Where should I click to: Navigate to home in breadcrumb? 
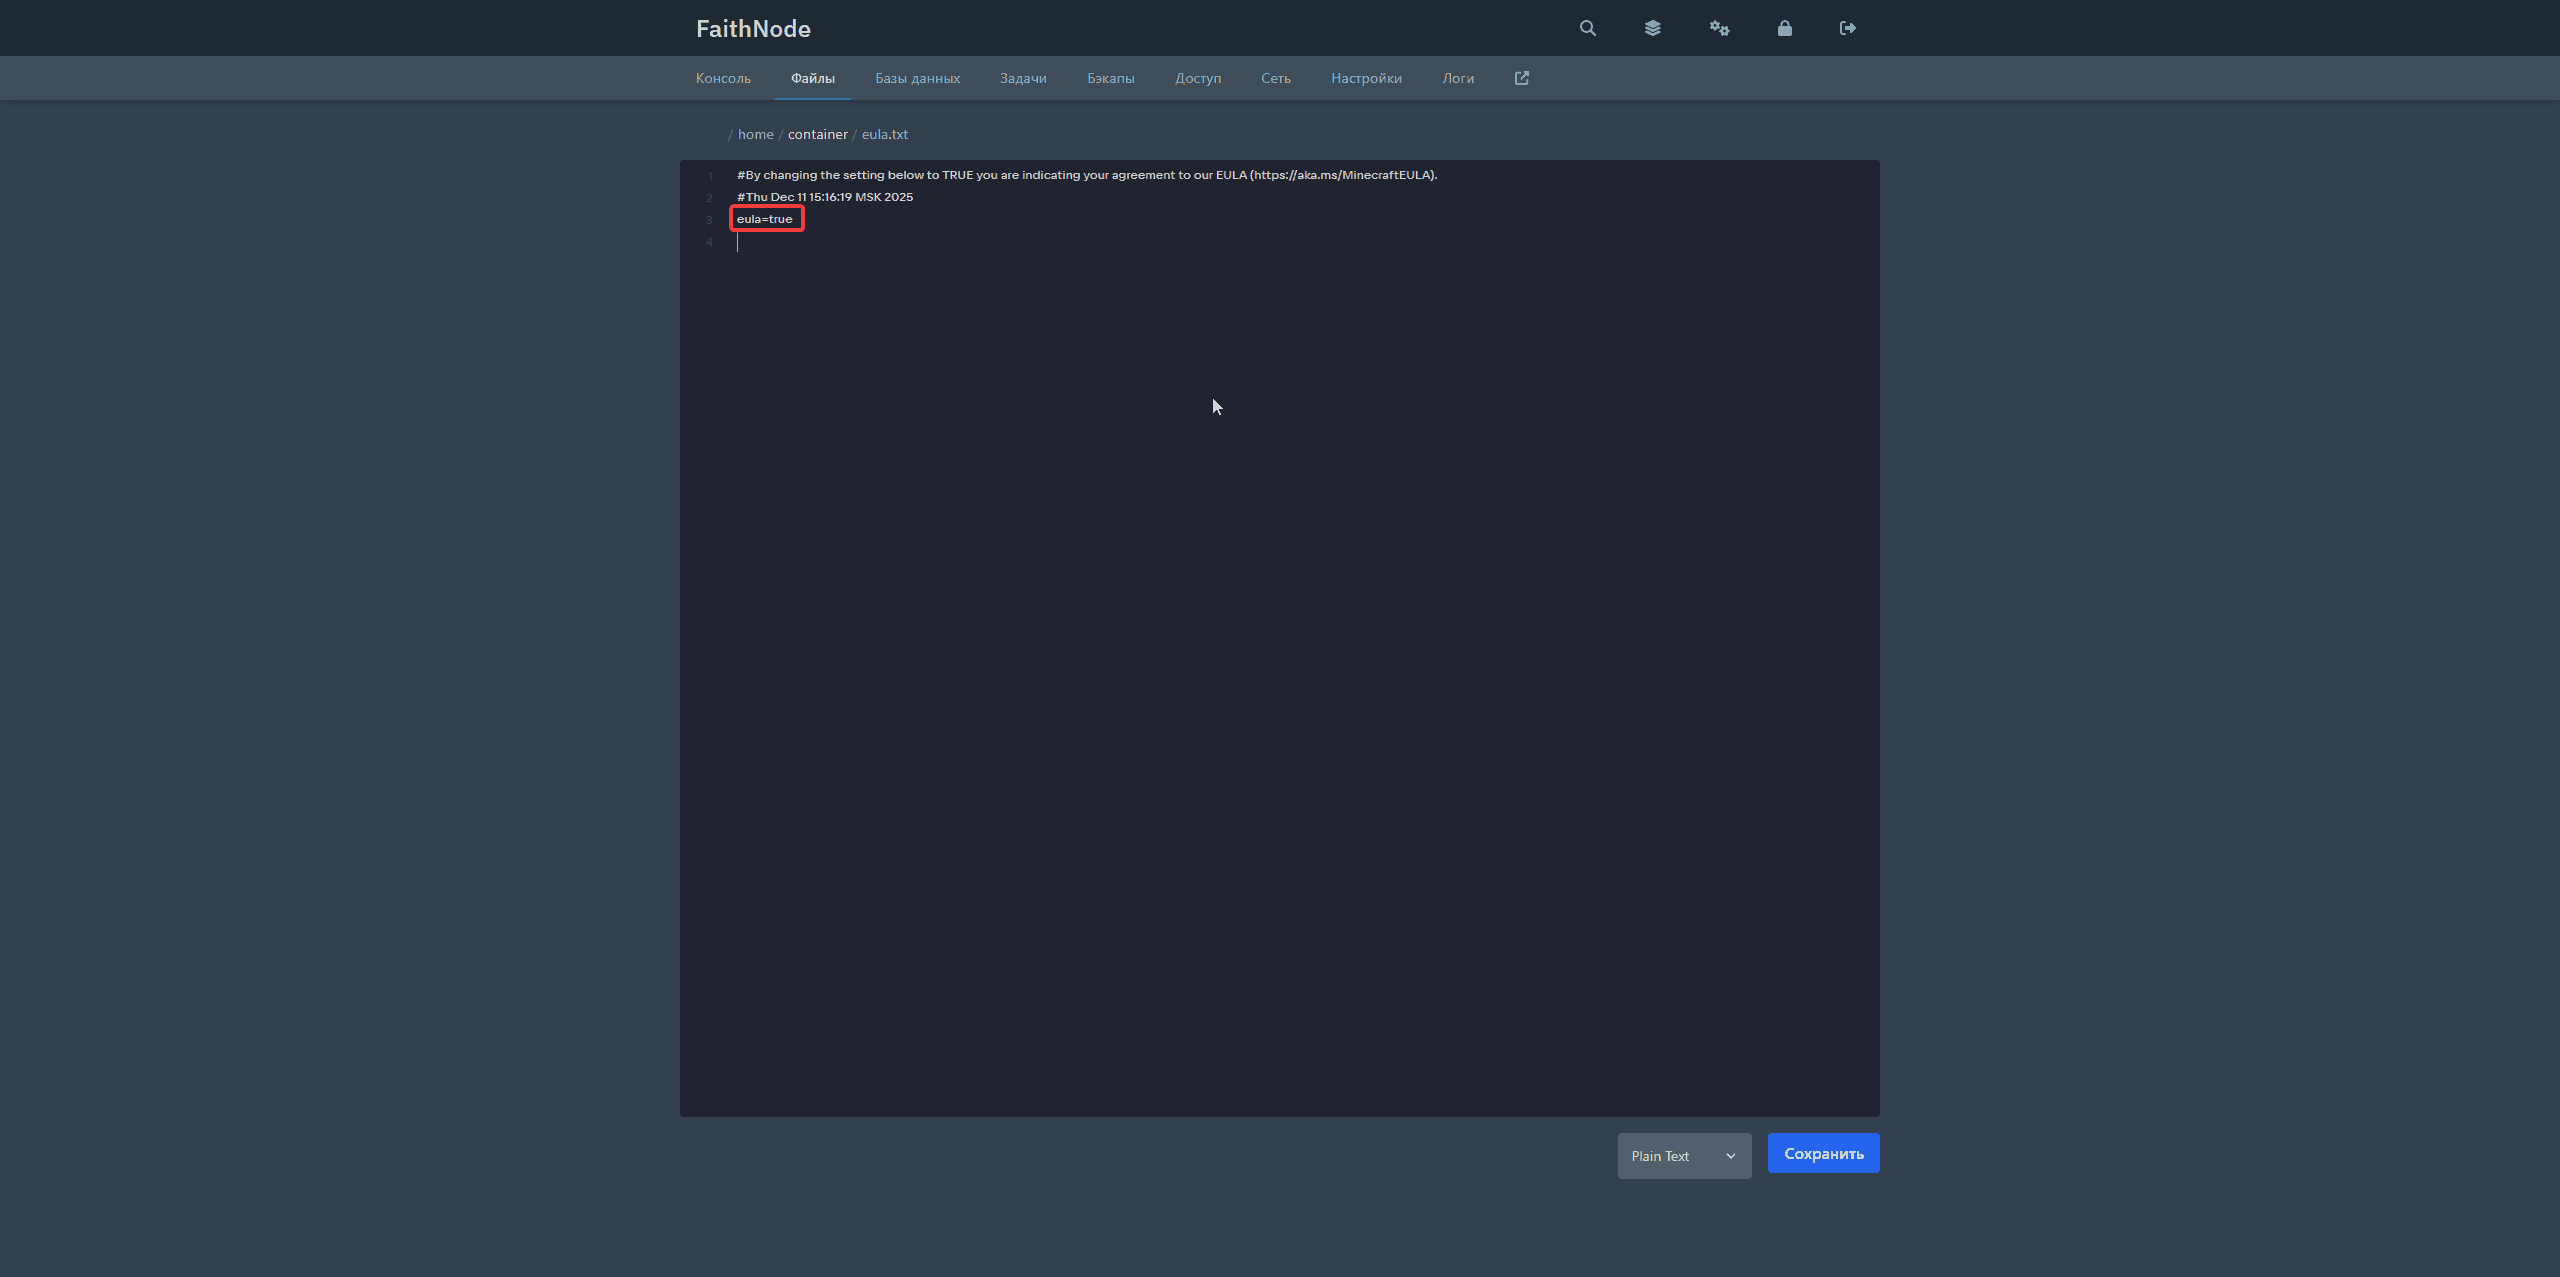755,134
